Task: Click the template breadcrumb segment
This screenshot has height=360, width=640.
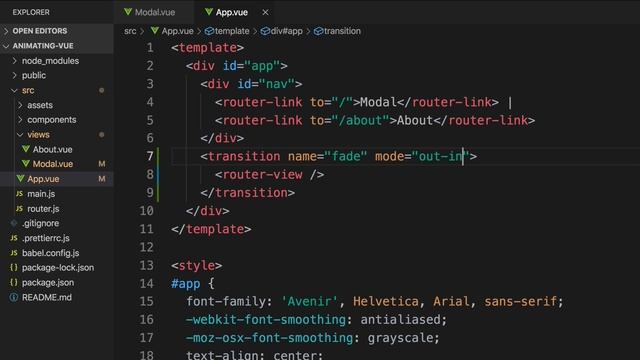Action: (x=232, y=31)
